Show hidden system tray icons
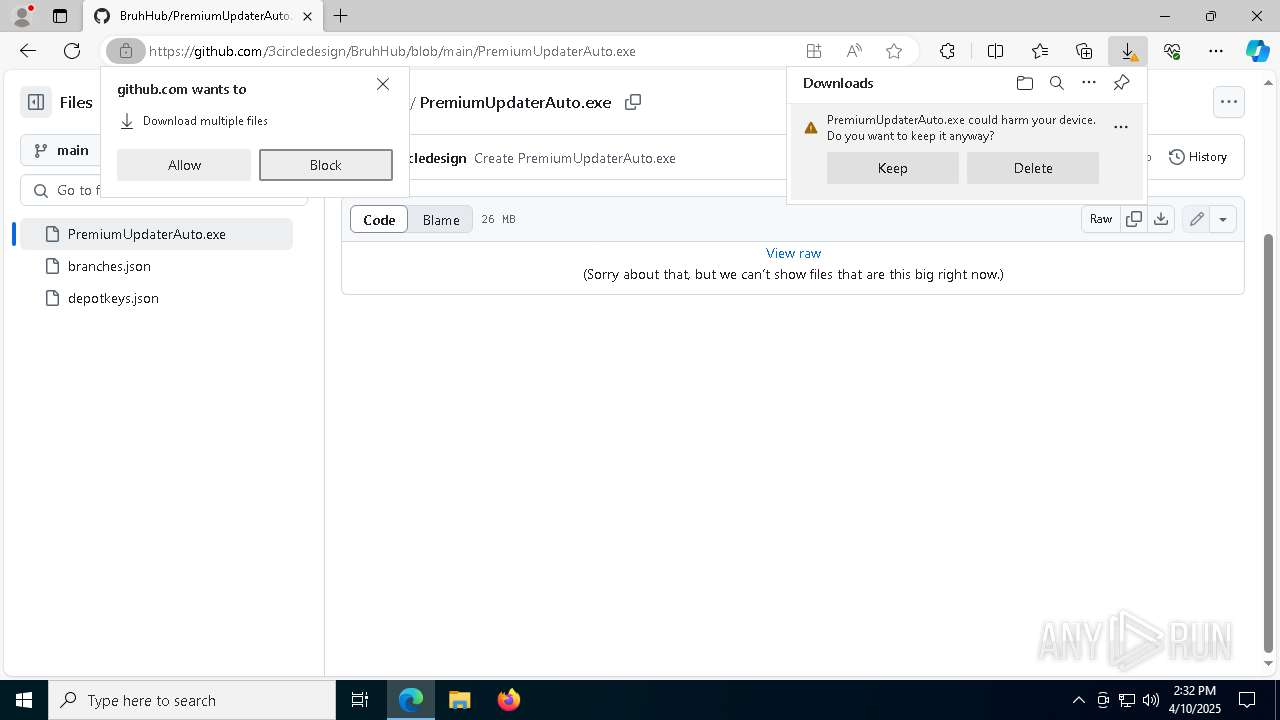The image size is (1280, 720). coord(1079,700)
